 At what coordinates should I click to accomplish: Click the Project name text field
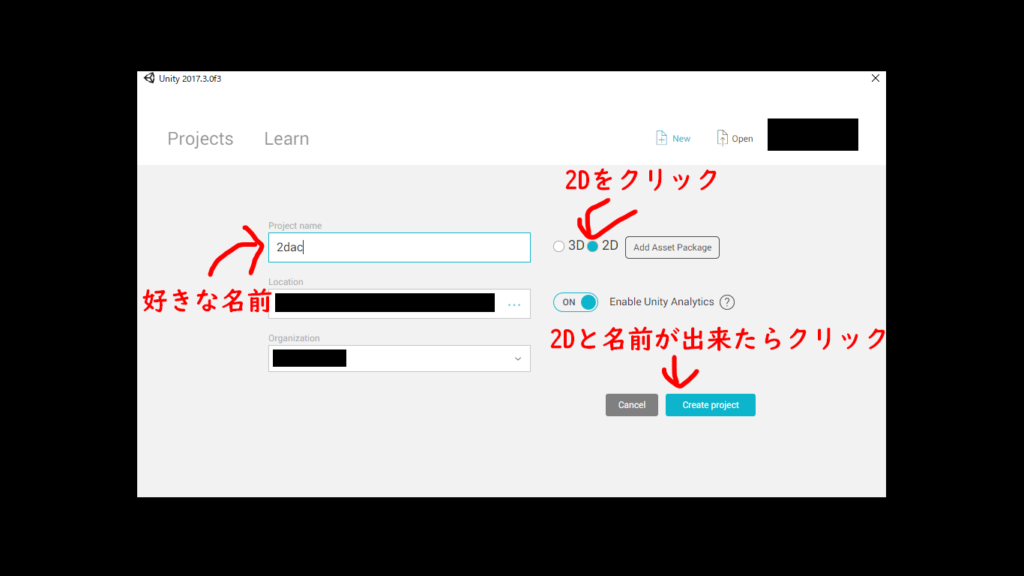coord(399,247)
